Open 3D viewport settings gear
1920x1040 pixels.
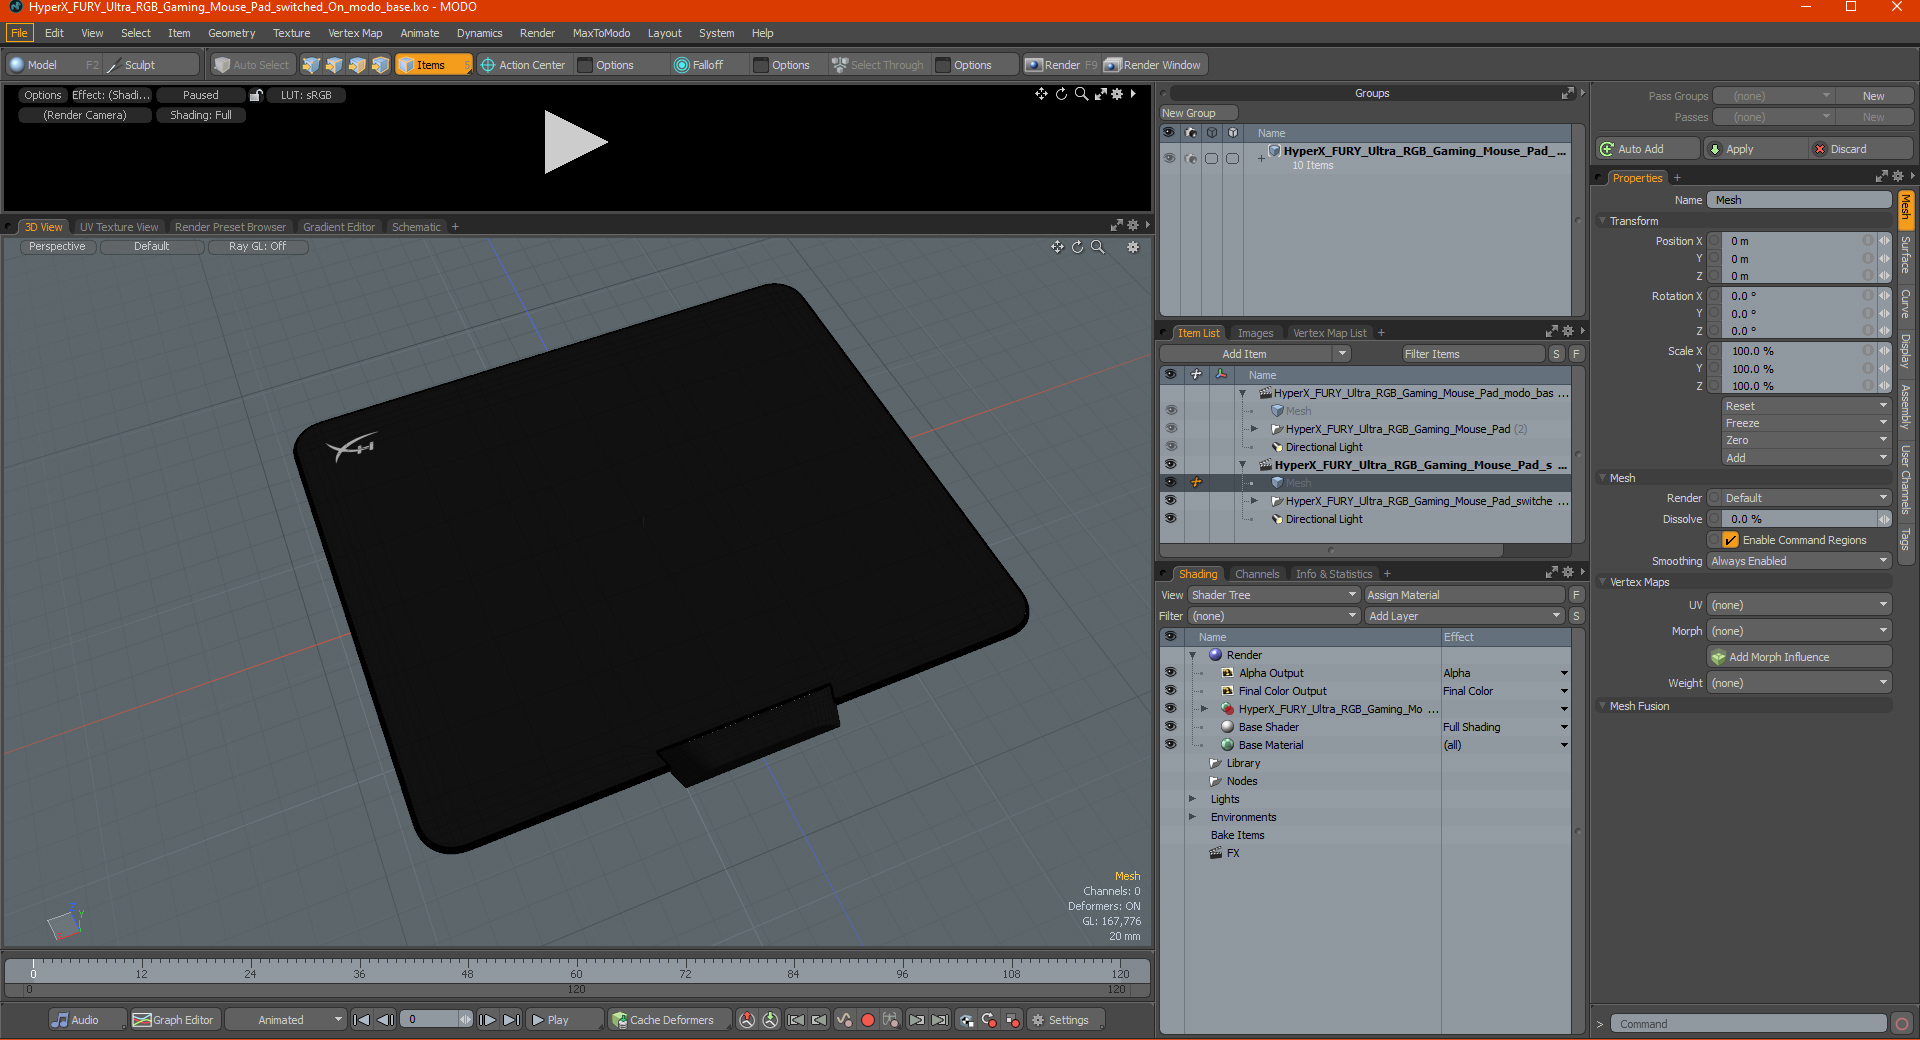click(x=1133, y=247)
